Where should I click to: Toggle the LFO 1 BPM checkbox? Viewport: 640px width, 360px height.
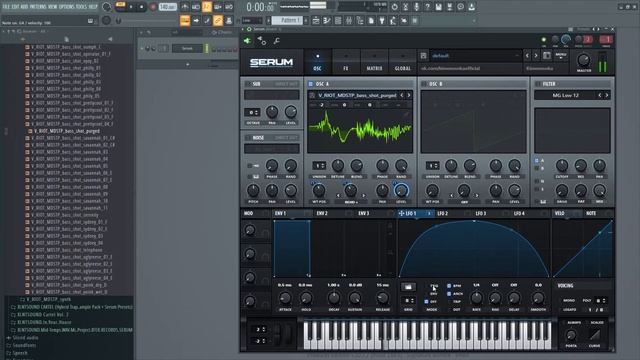tap(449, 286)
